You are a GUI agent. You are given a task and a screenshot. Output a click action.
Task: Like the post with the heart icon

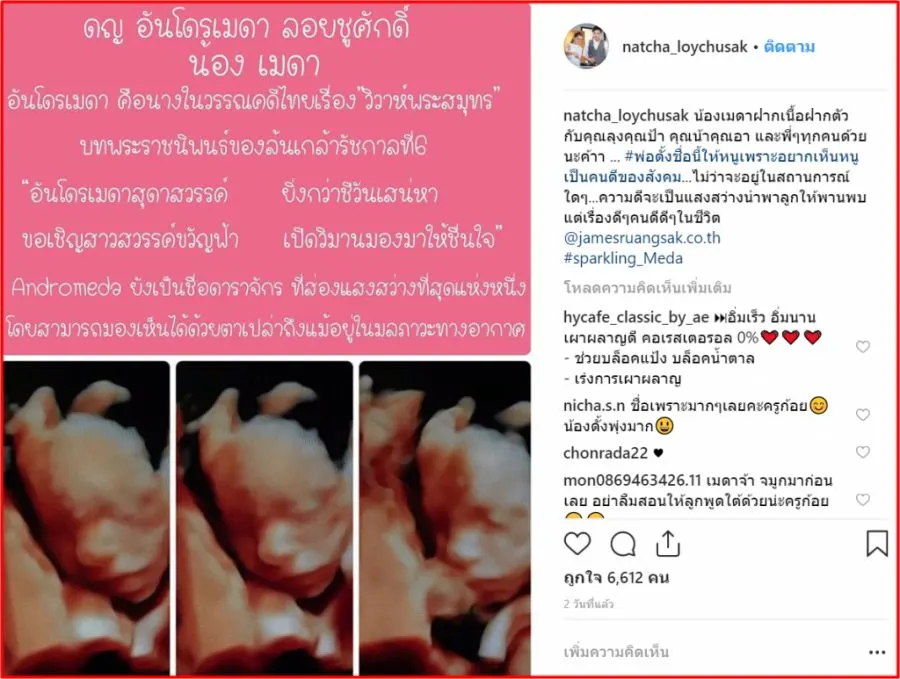pyautogui.click(x=577, y=544)
